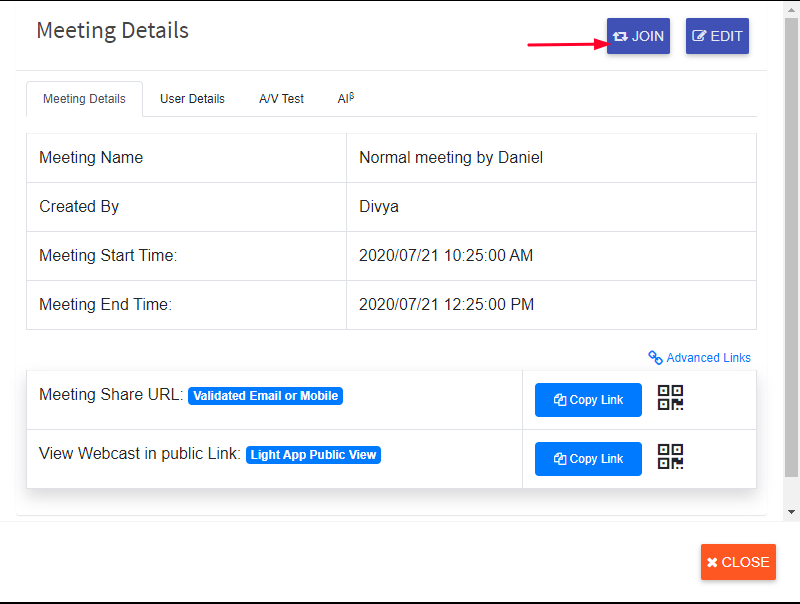Click the 'Meeting Share URL:' label
Viewport: 800px width, 604px height.
pyautogui.click(x=111, y=395)
